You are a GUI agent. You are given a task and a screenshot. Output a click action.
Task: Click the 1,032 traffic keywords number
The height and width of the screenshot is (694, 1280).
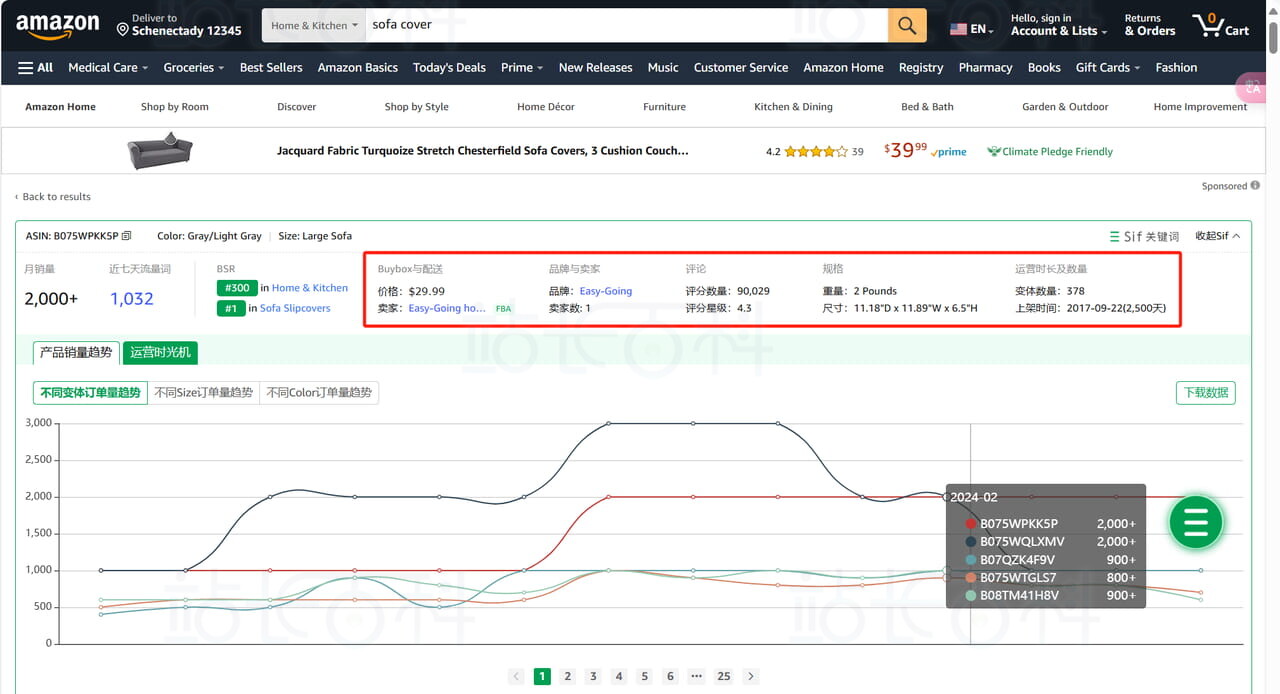(132, 299)
